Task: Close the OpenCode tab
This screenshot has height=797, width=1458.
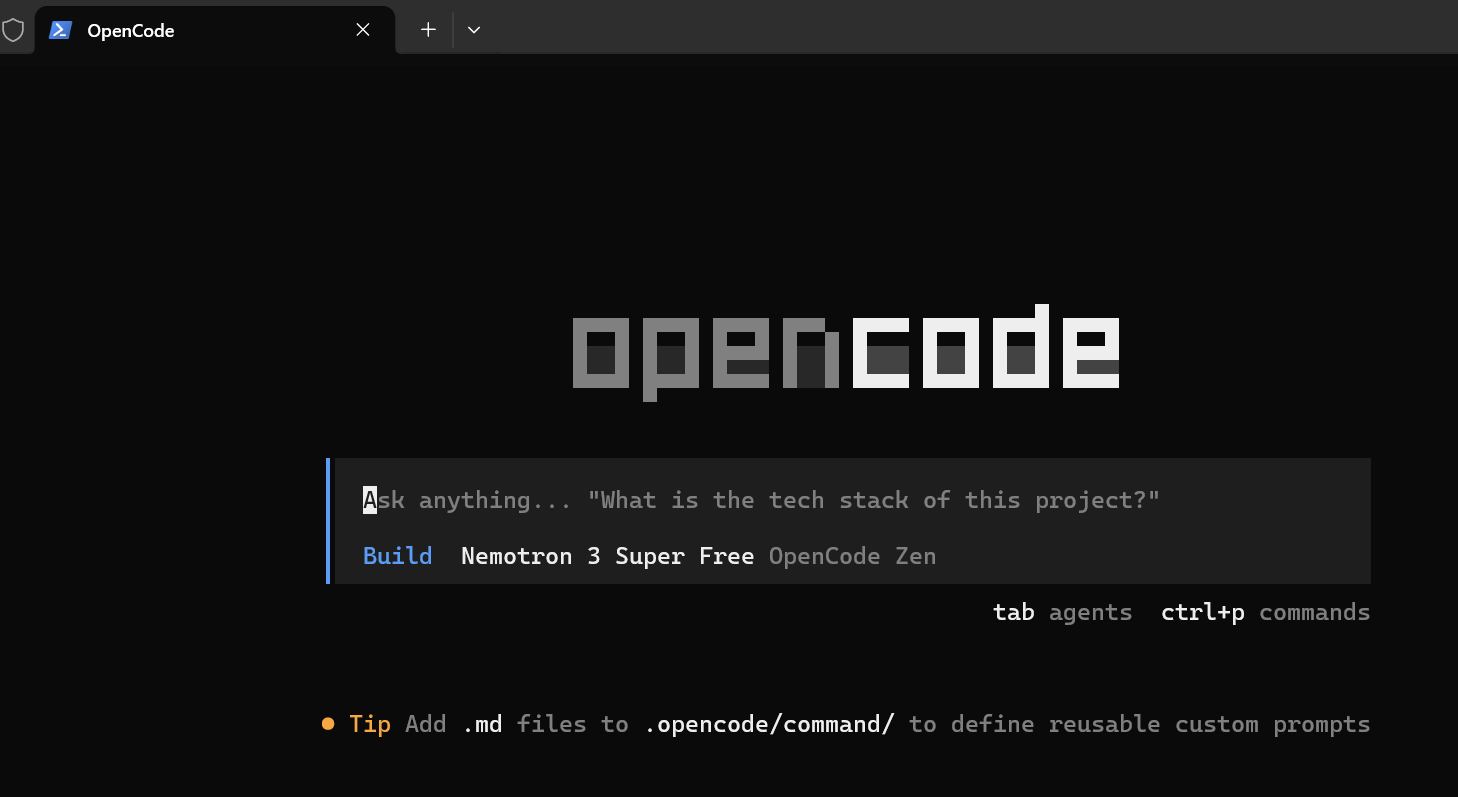Action: click(363, 30)
